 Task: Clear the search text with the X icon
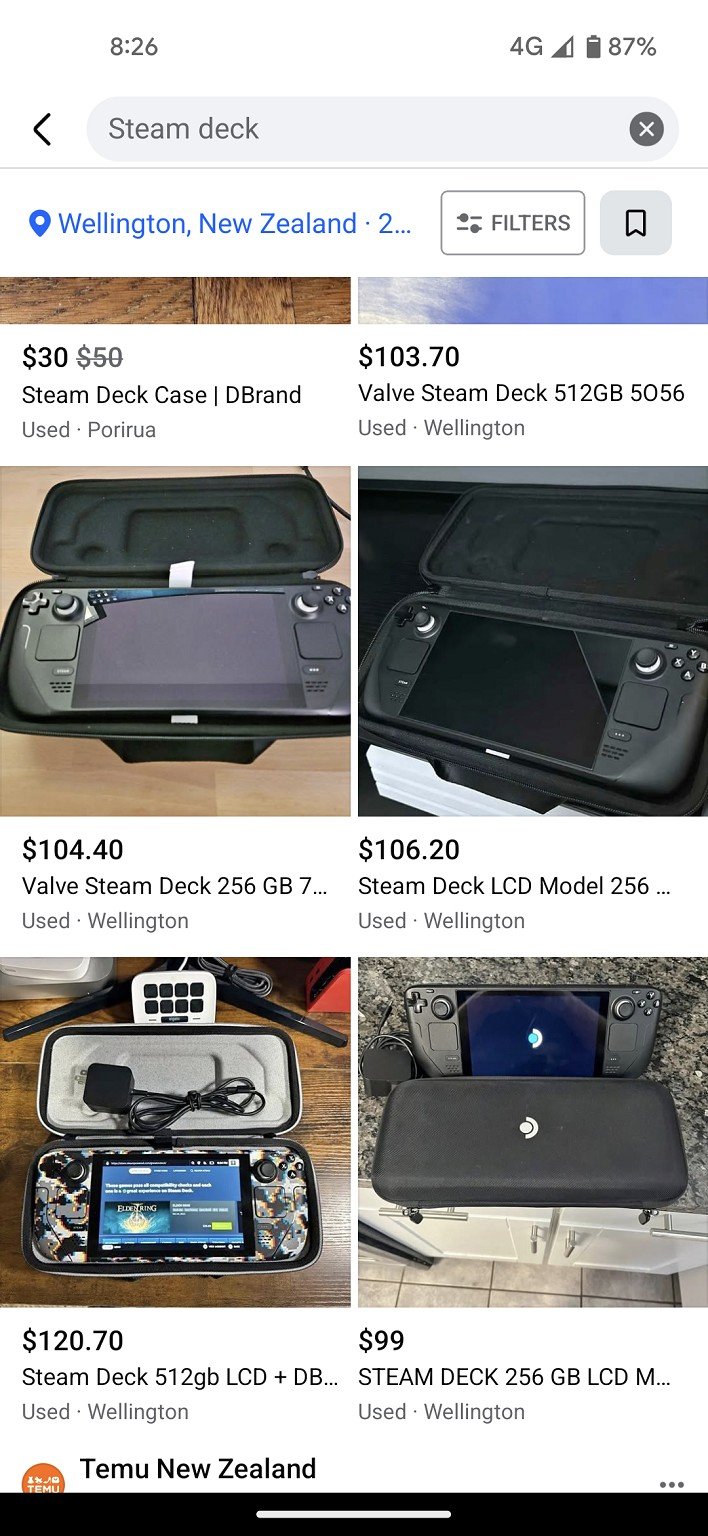pyautogui.click(x=646, y=129)
